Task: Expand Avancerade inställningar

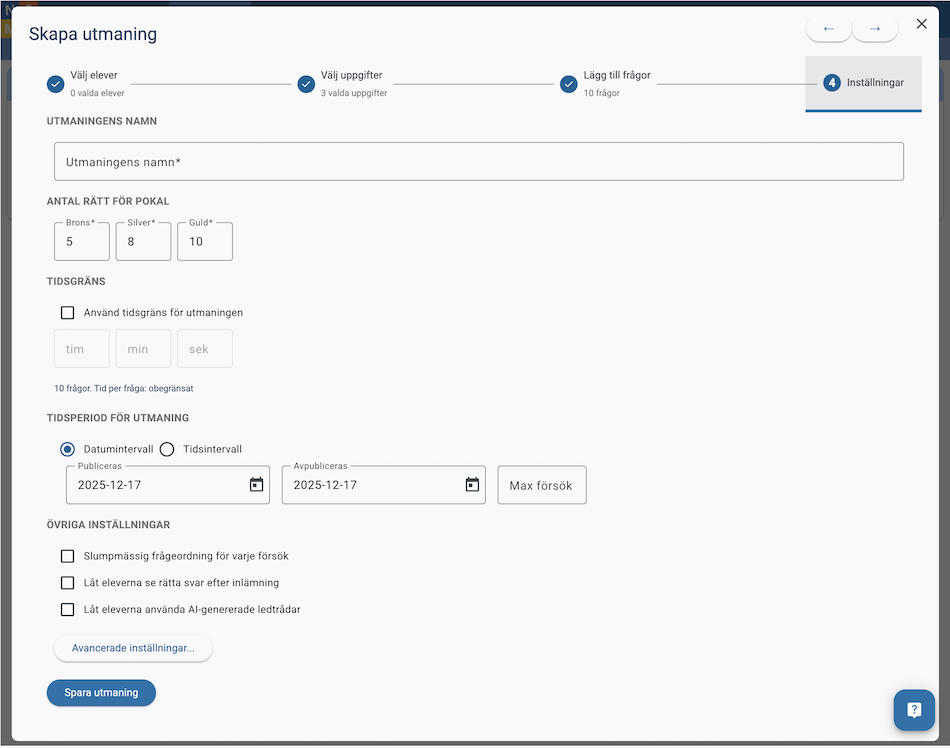Action: coord(133,648)
